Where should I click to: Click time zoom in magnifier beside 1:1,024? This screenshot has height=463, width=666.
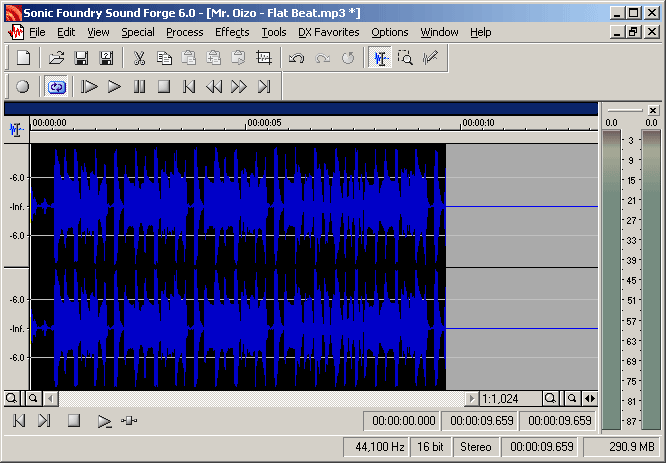(x=550, y=398)
